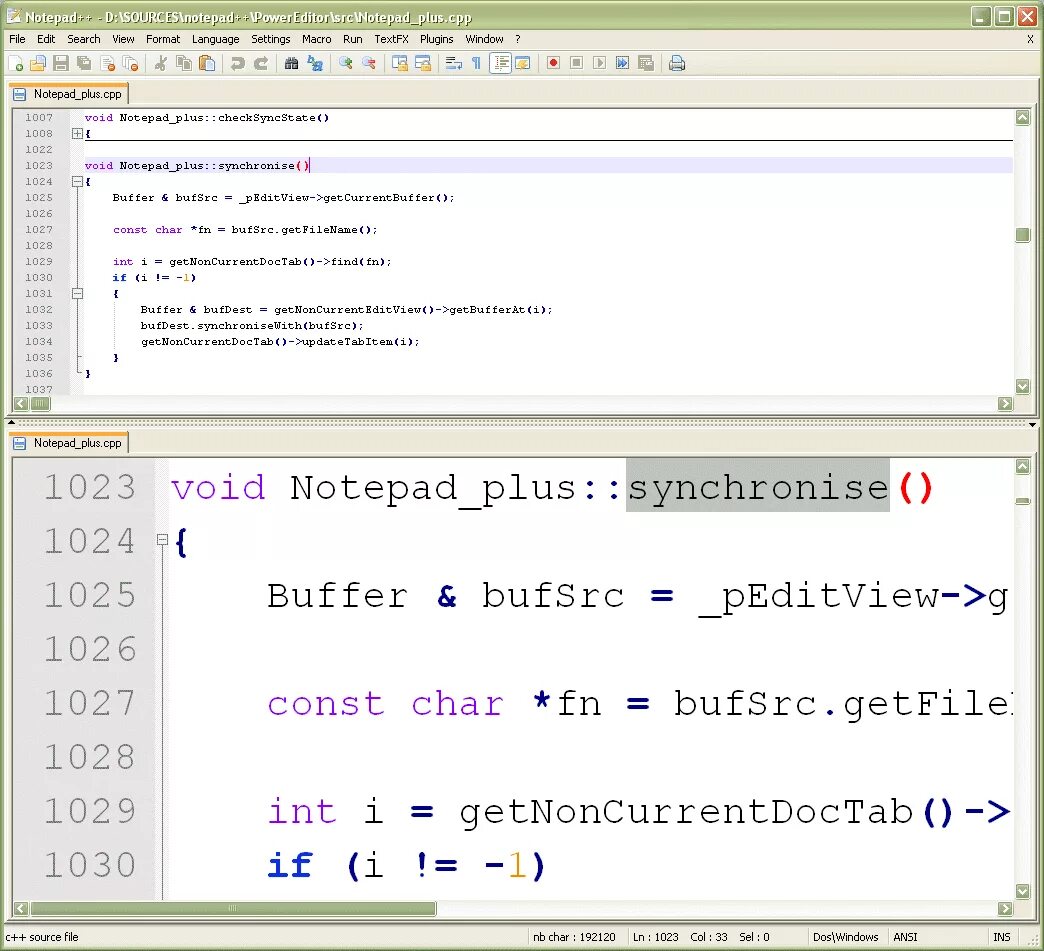Toggle synchronized vertical scrolling icon
The width and height of the screenshot is (1044, 951).
click(399, 63)
